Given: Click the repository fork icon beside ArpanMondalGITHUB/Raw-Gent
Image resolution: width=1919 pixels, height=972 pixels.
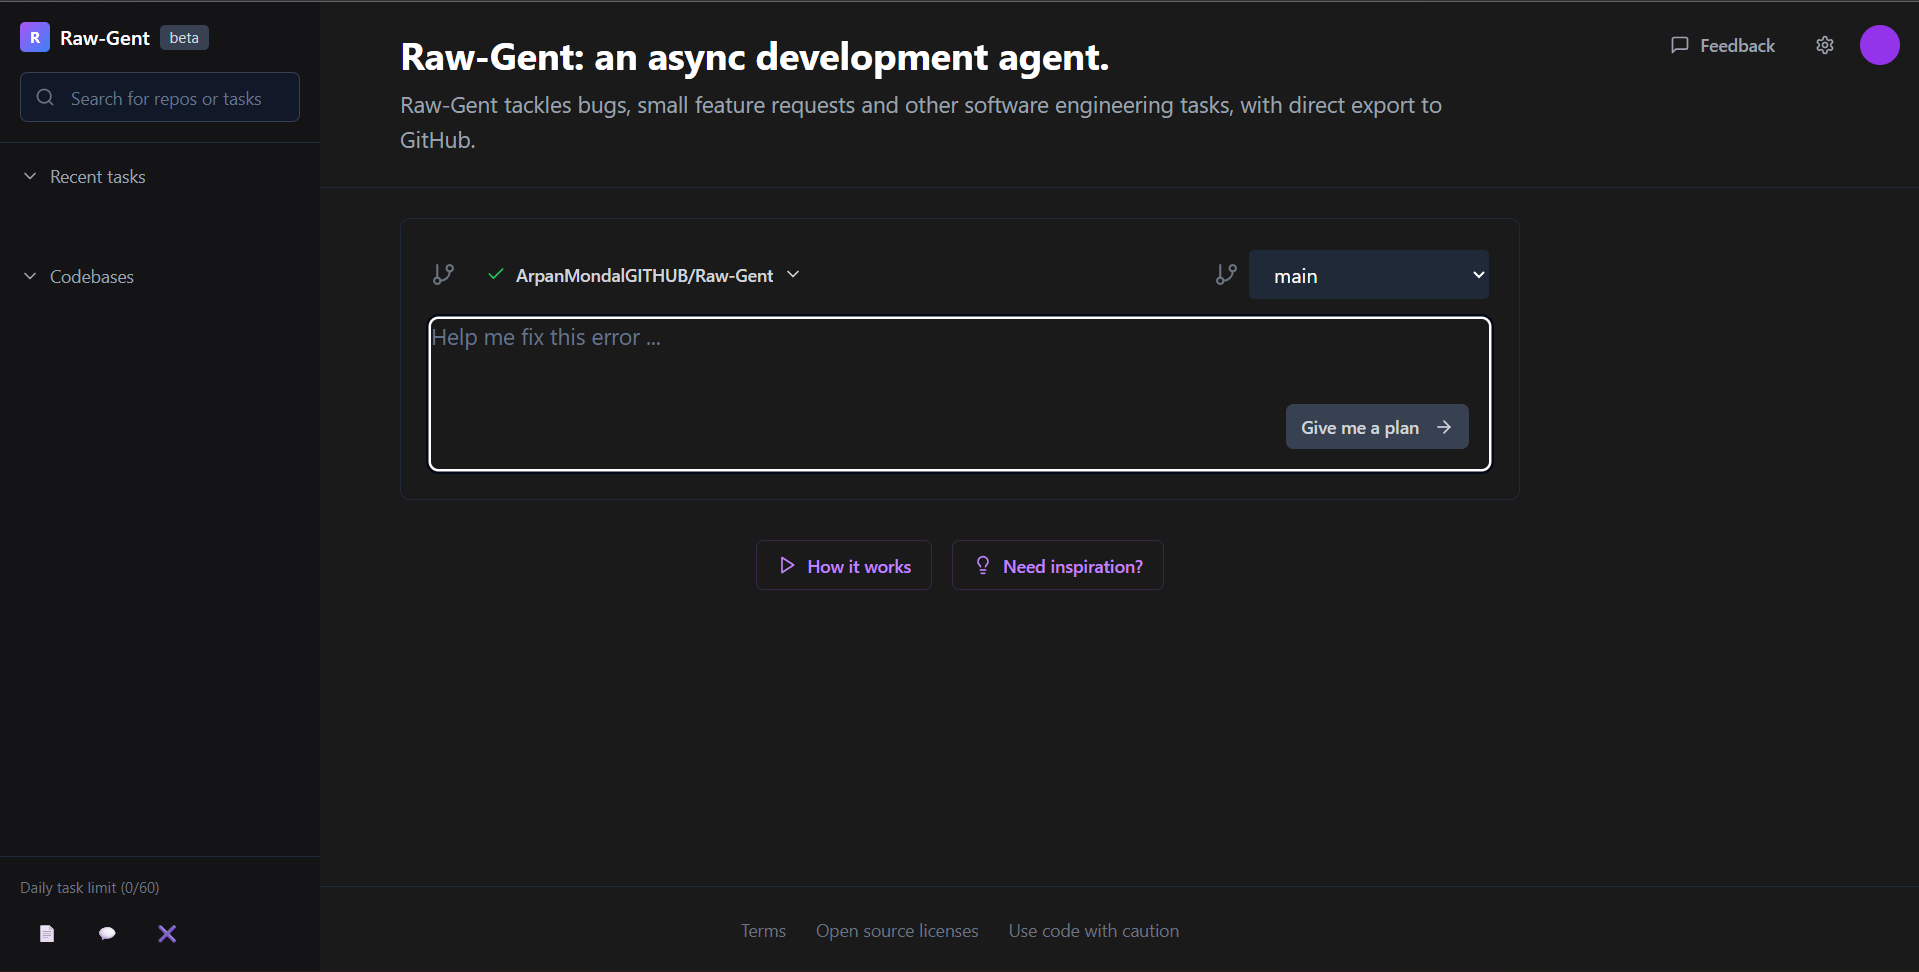Looking at the screenshot, I should pos(443,275).
